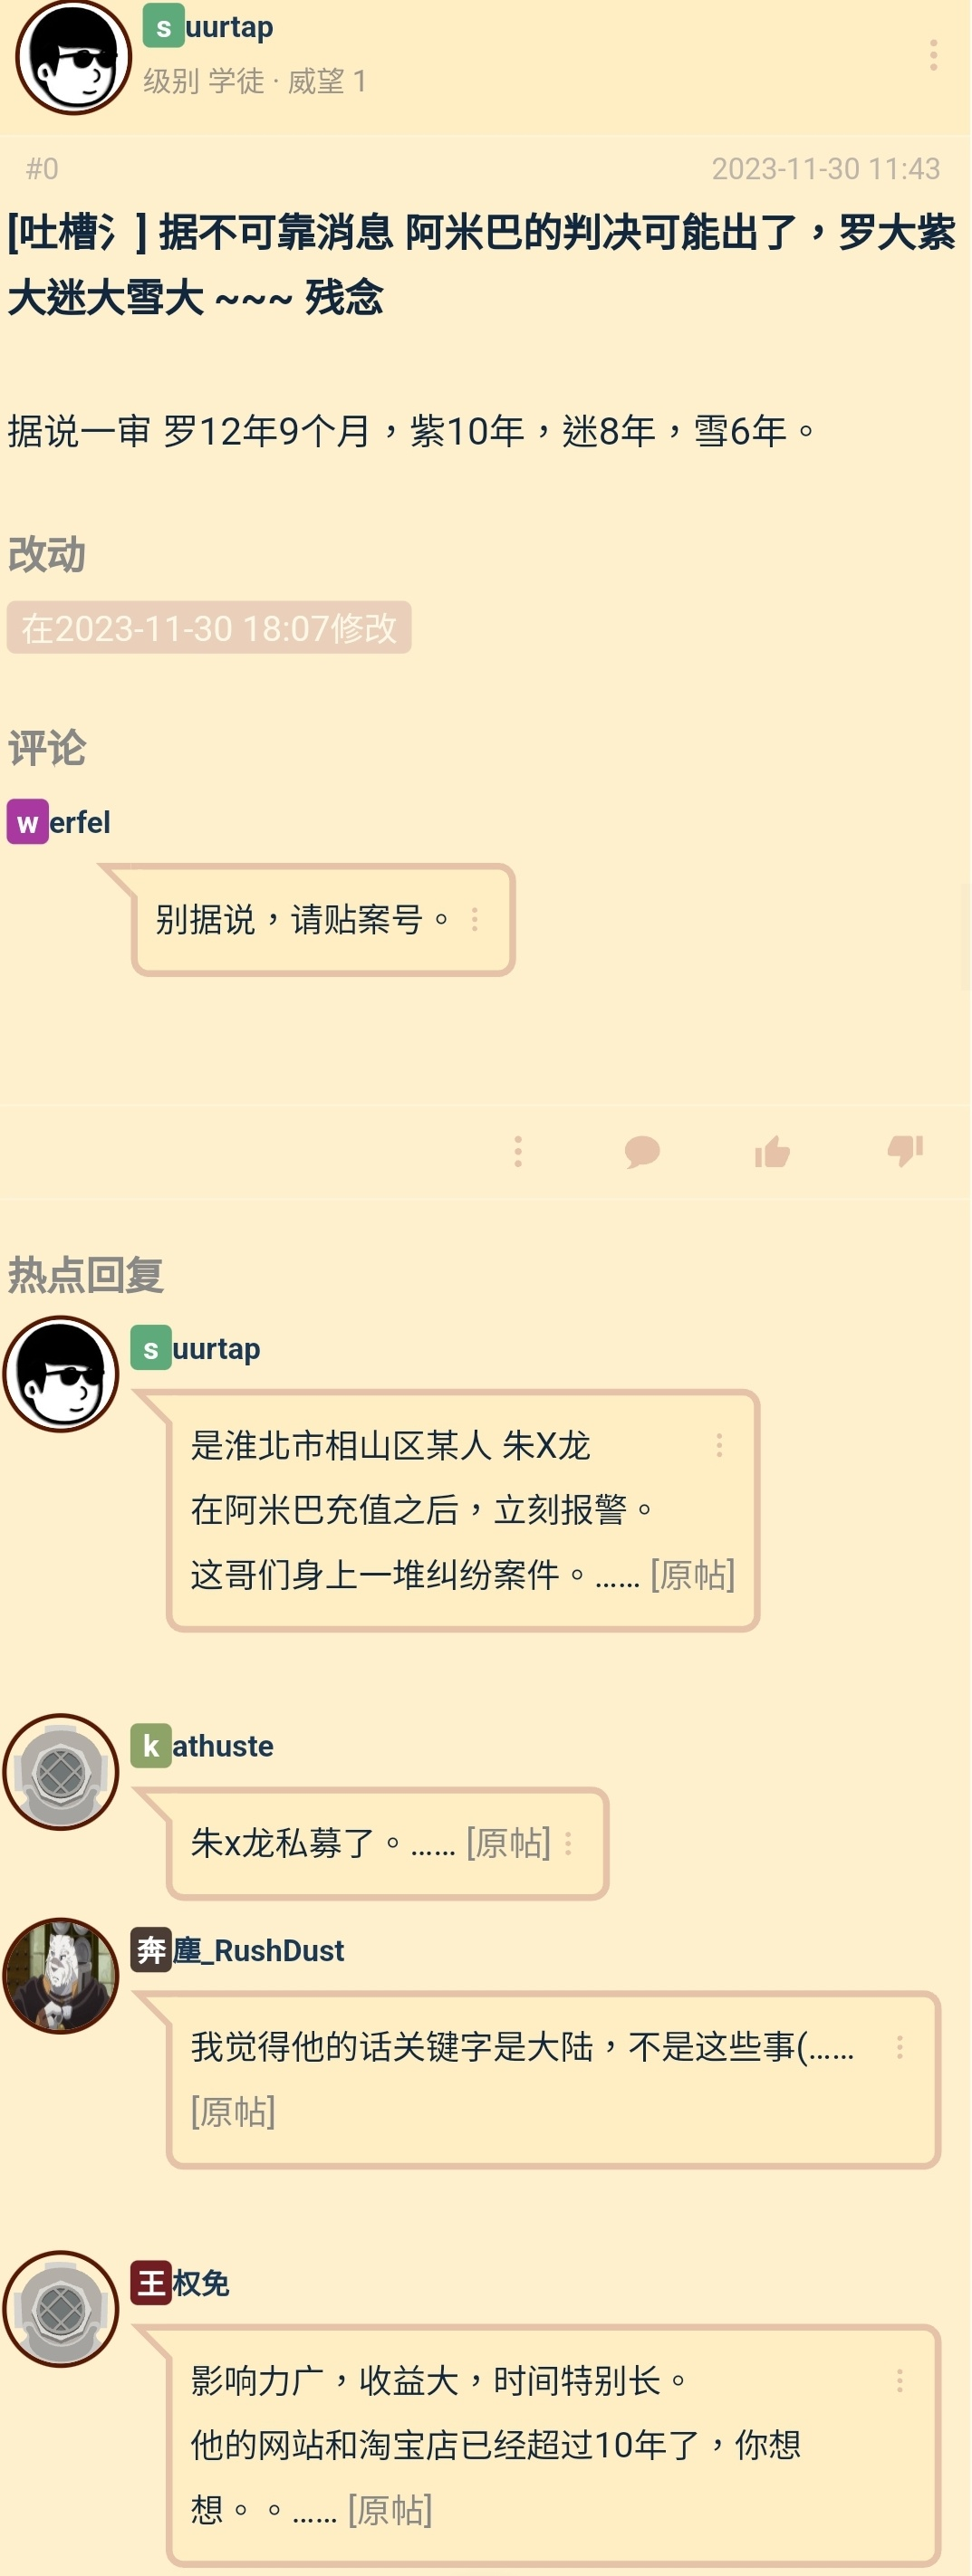Open options dots in werfel's comment bubble
972x2576 pixels.
pyautogui.click(x=474, y=919)
